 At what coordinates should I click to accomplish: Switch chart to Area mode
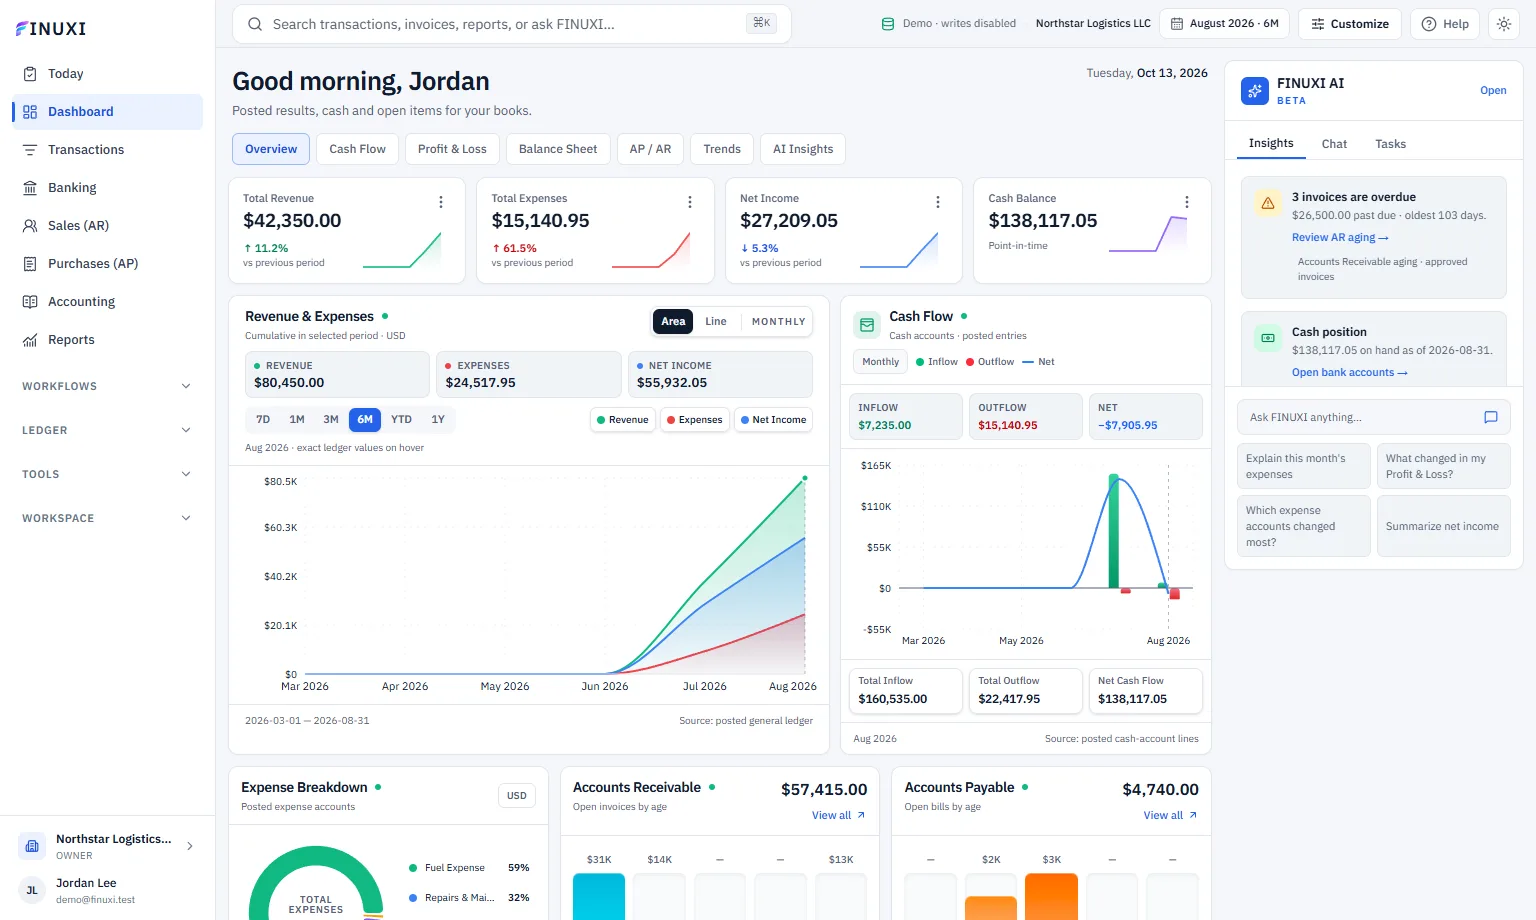click(673, 322)
